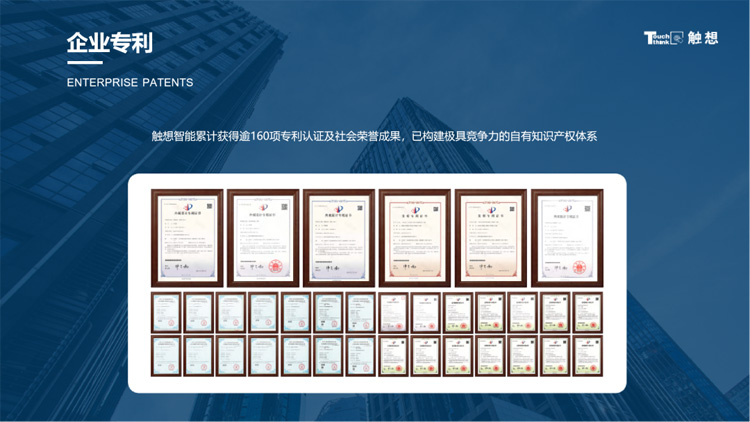
Task: Select the fourth large pink-bordered certificate
Action: coord(415,237)
